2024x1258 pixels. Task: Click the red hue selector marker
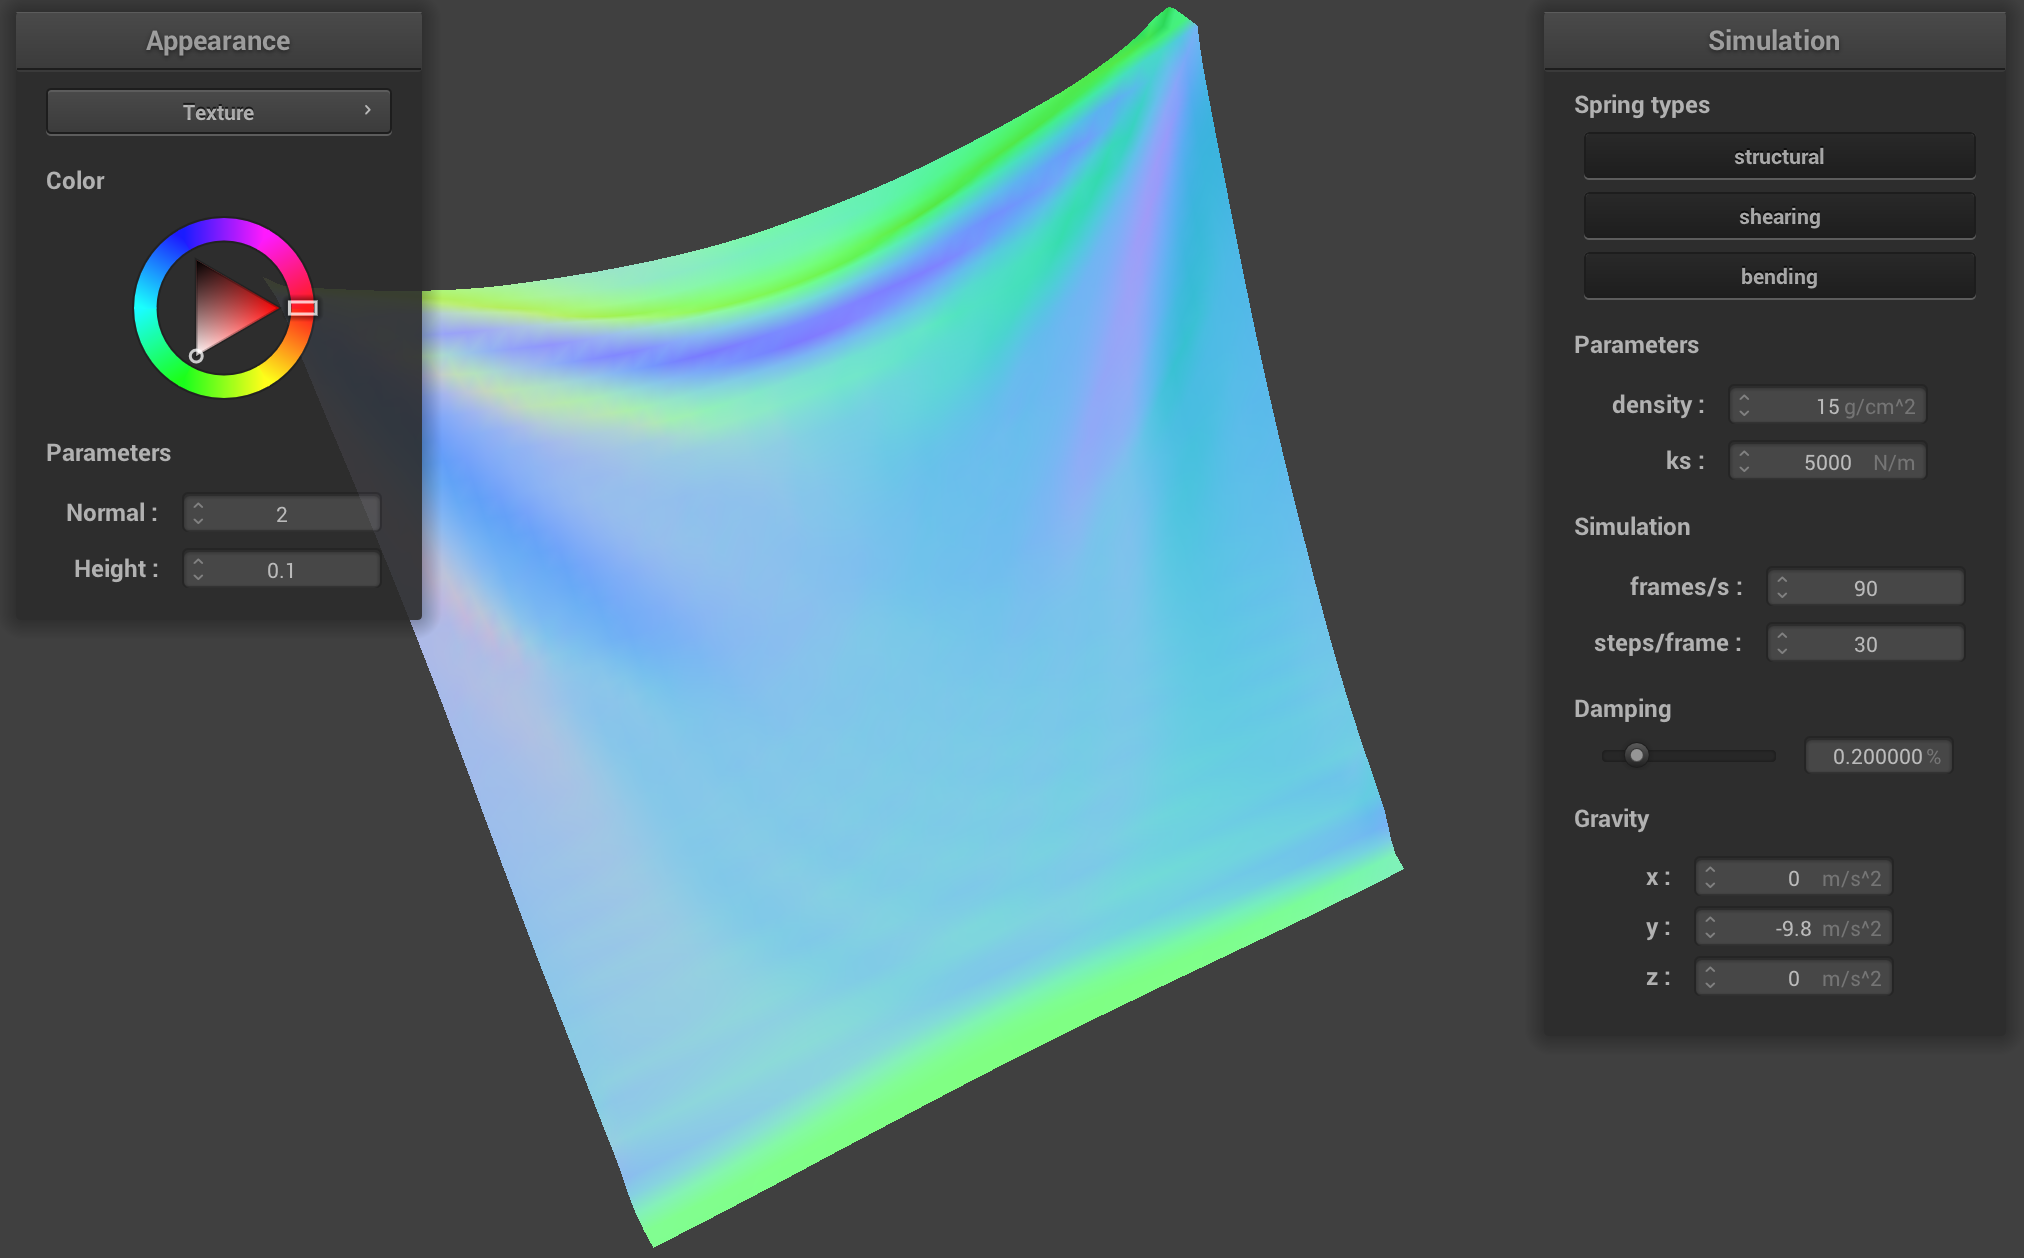[x=303, y=308]
